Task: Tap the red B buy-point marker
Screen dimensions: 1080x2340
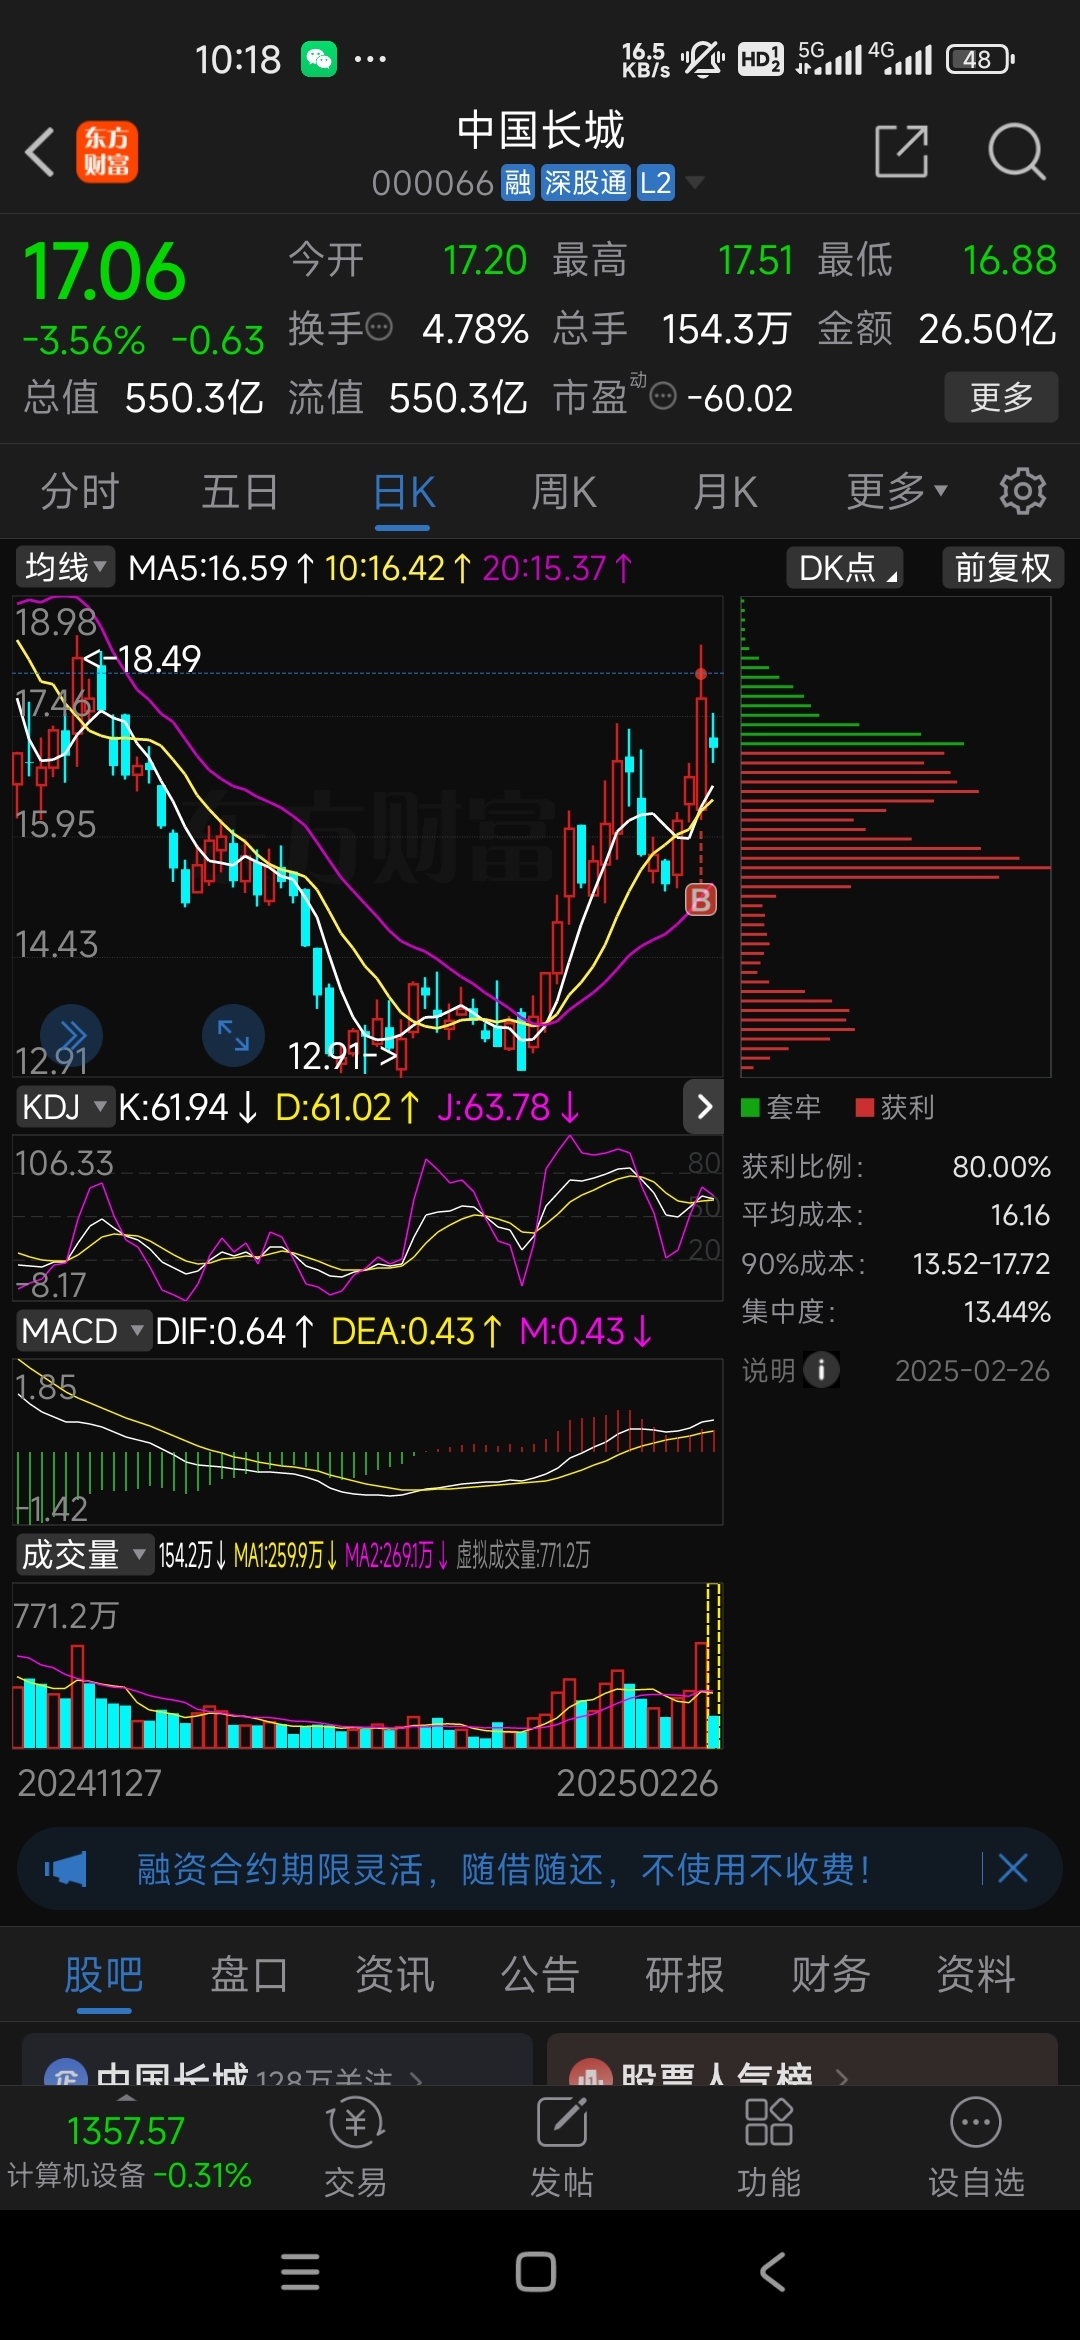Action: click(701, 900)
